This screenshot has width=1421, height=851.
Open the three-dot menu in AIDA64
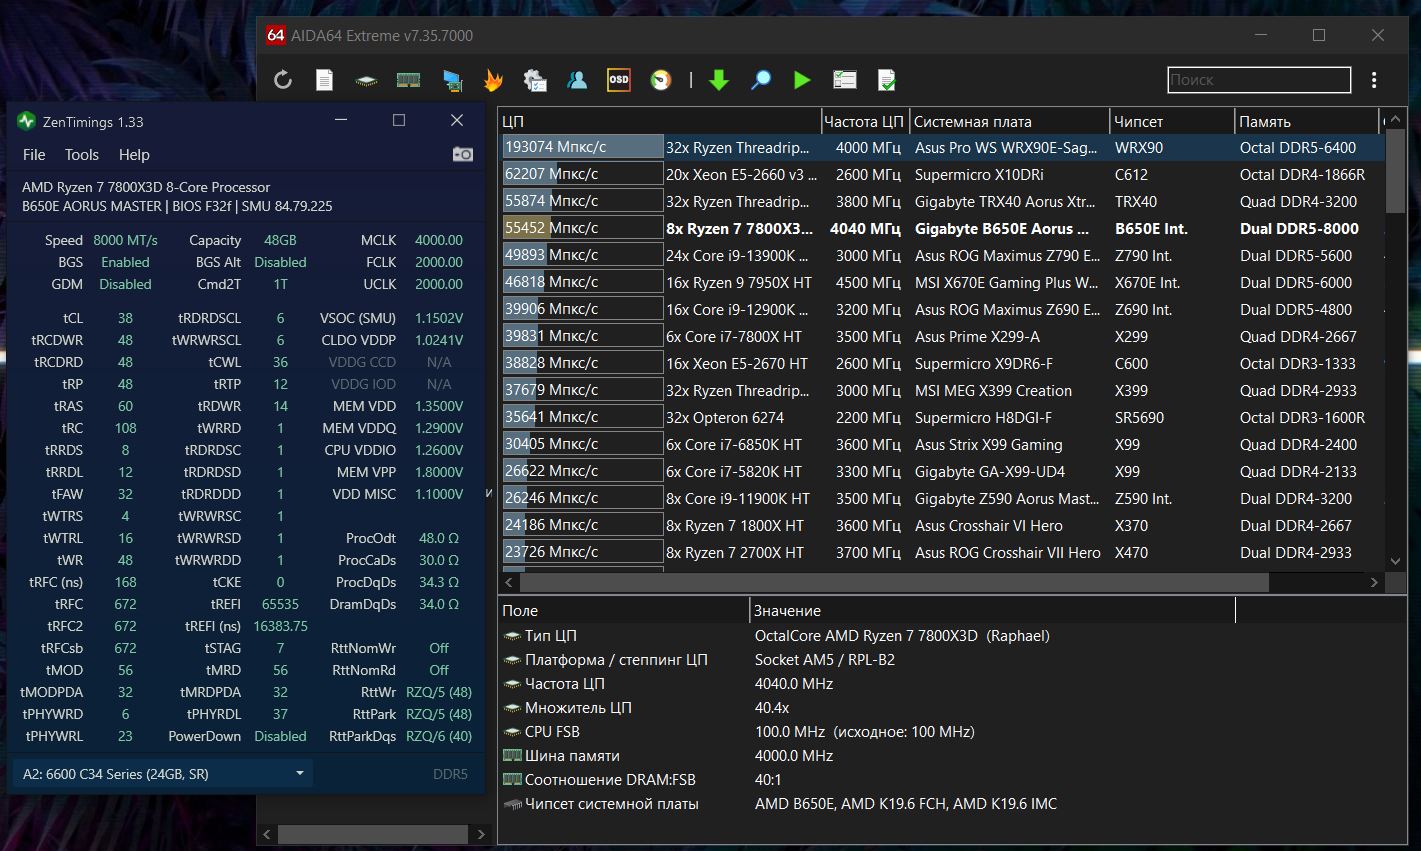tap(1374, 80)
